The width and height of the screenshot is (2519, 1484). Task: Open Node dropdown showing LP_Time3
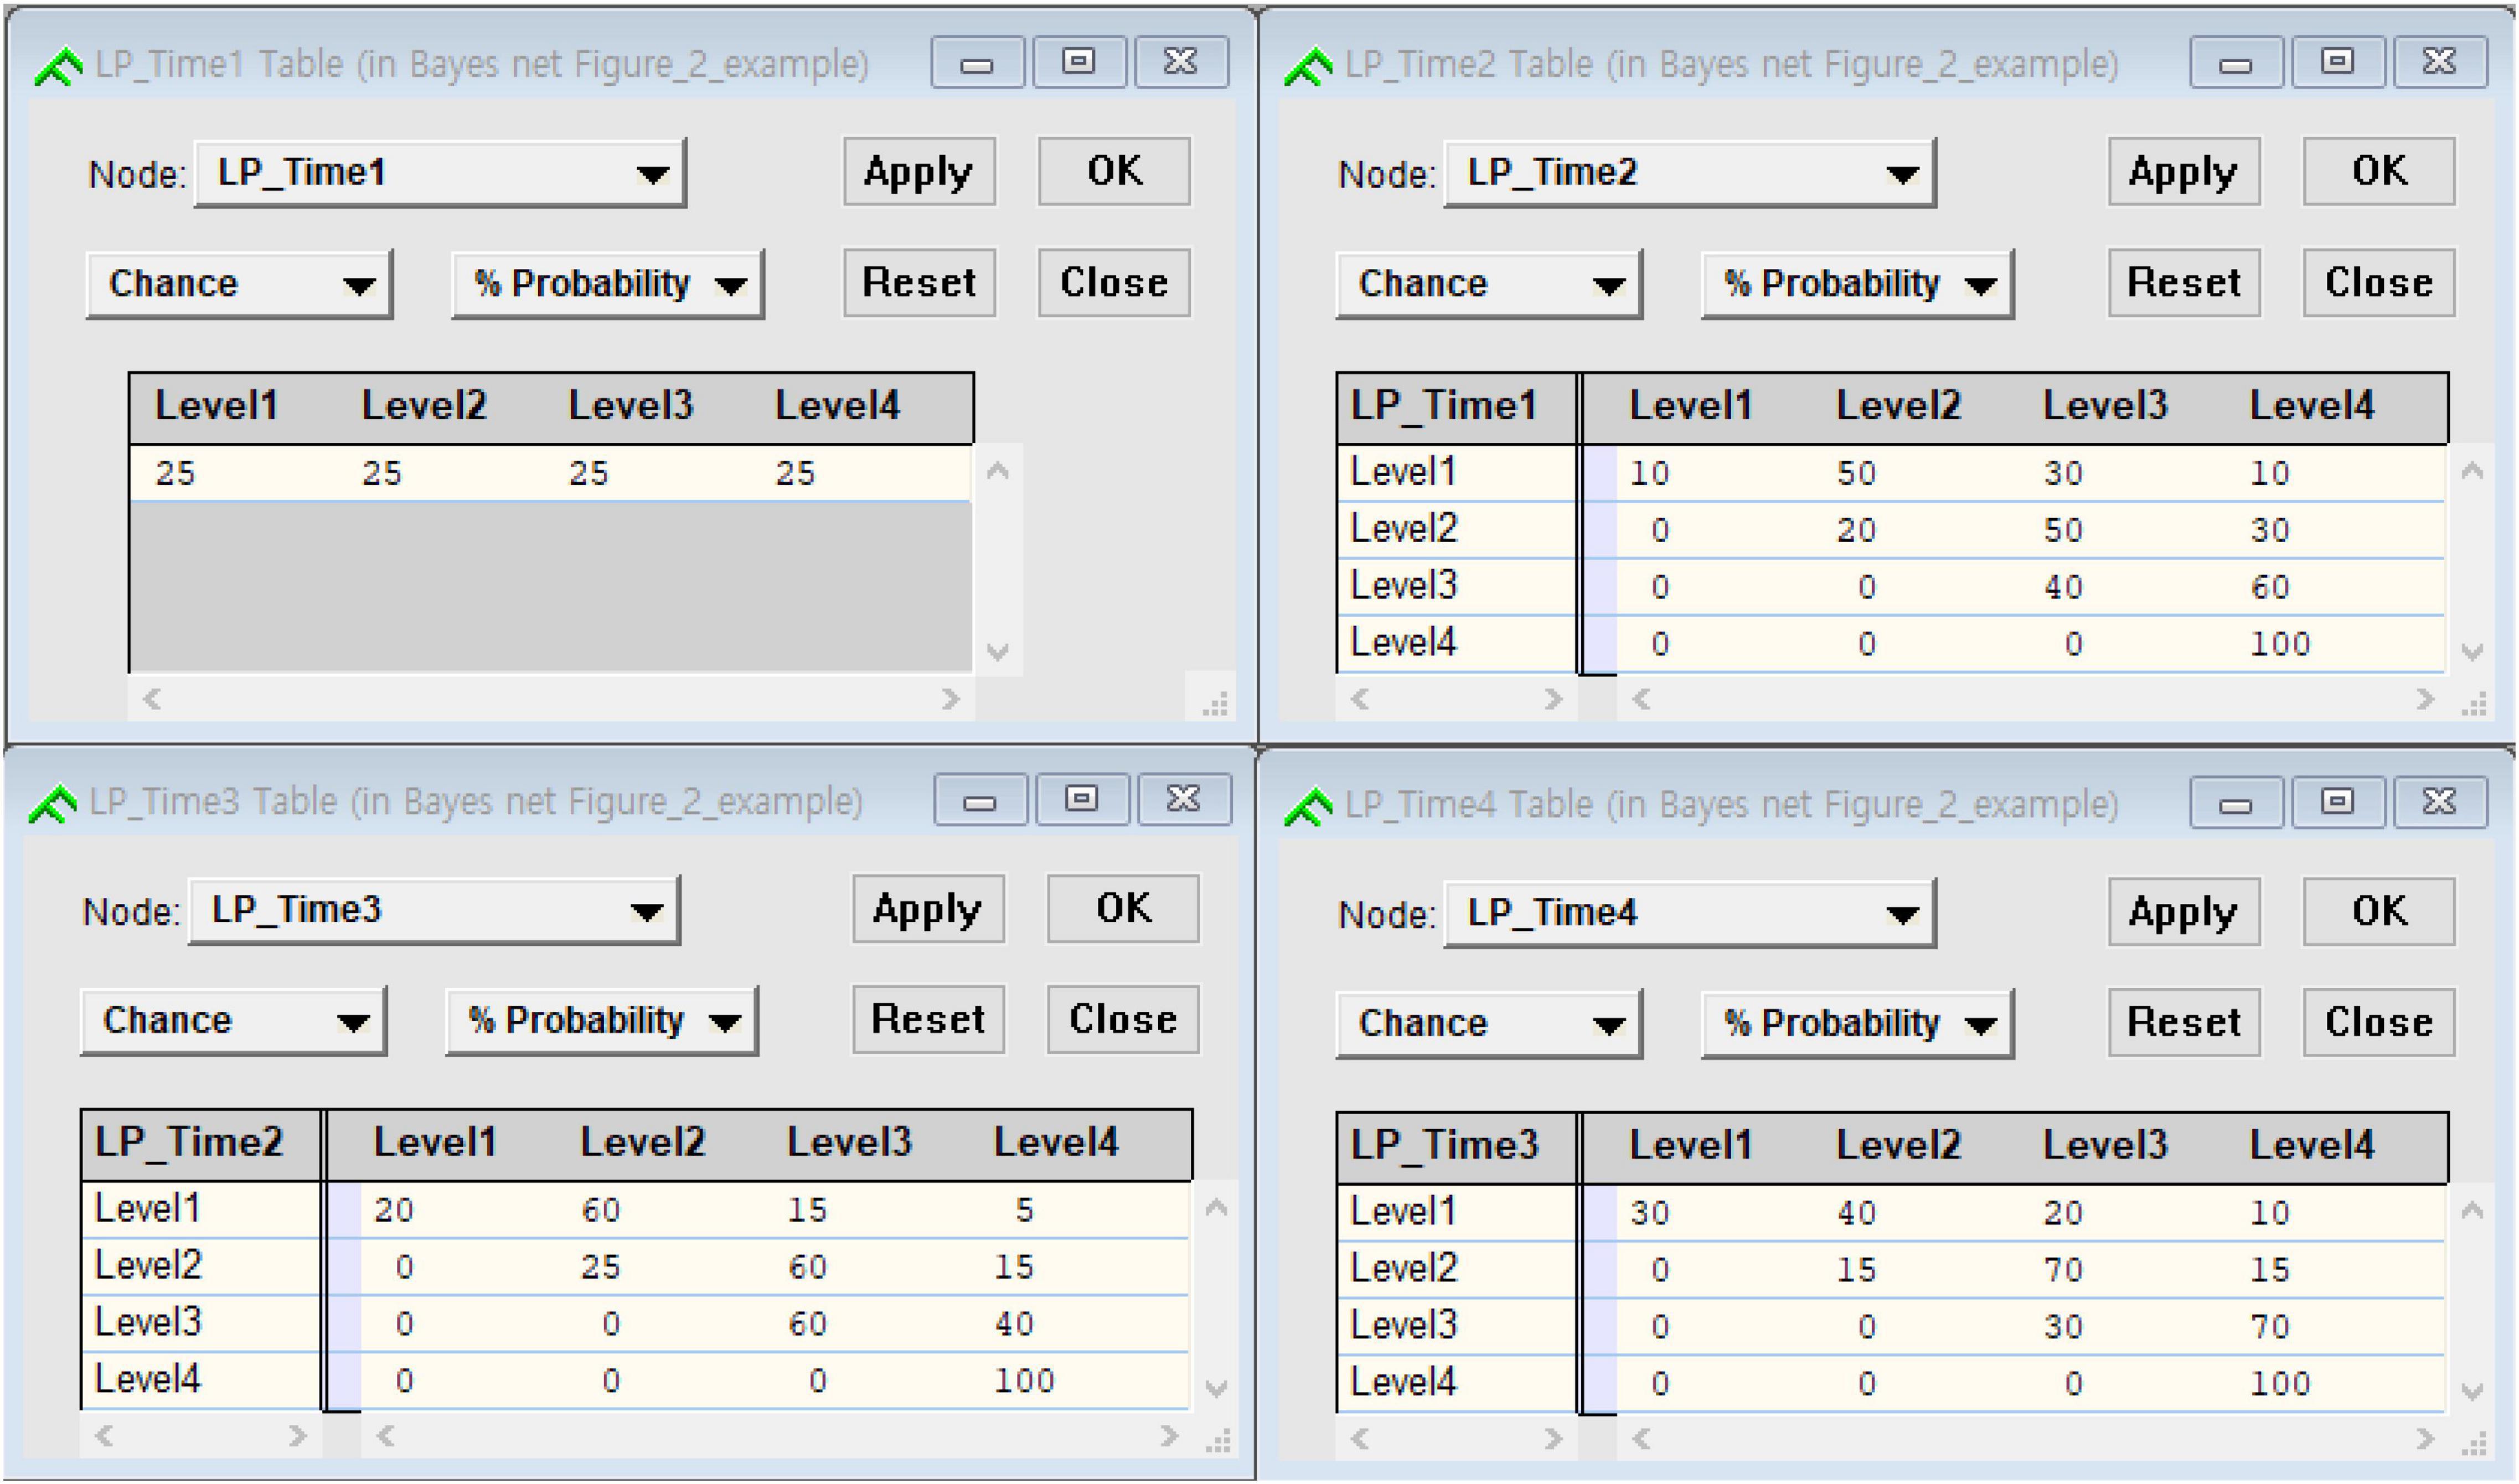click(434, 911)
